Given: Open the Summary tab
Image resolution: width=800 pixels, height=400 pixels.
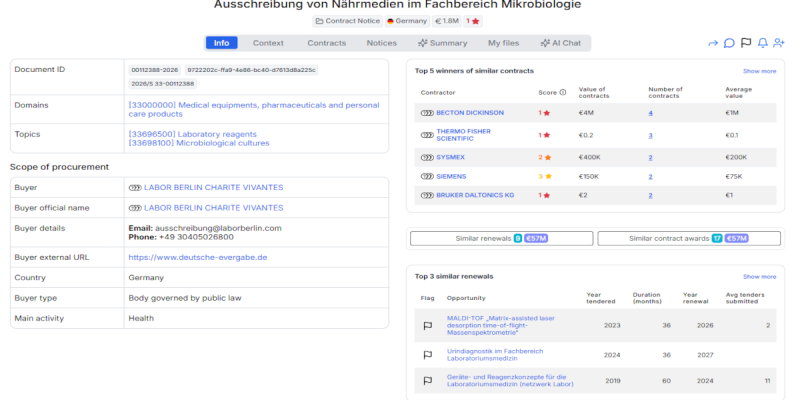Looking at the screenshot, I should point(442,43).
